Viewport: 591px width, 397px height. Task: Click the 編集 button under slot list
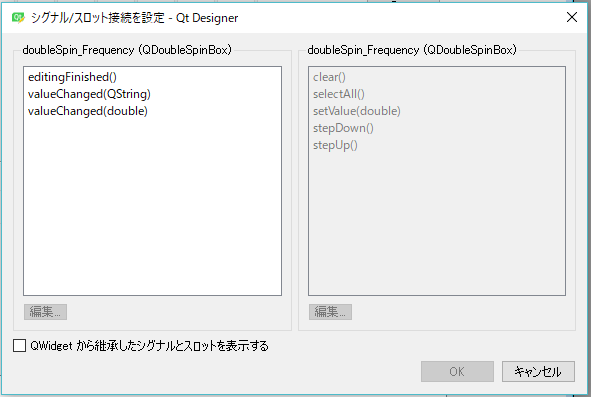[330, 312]
